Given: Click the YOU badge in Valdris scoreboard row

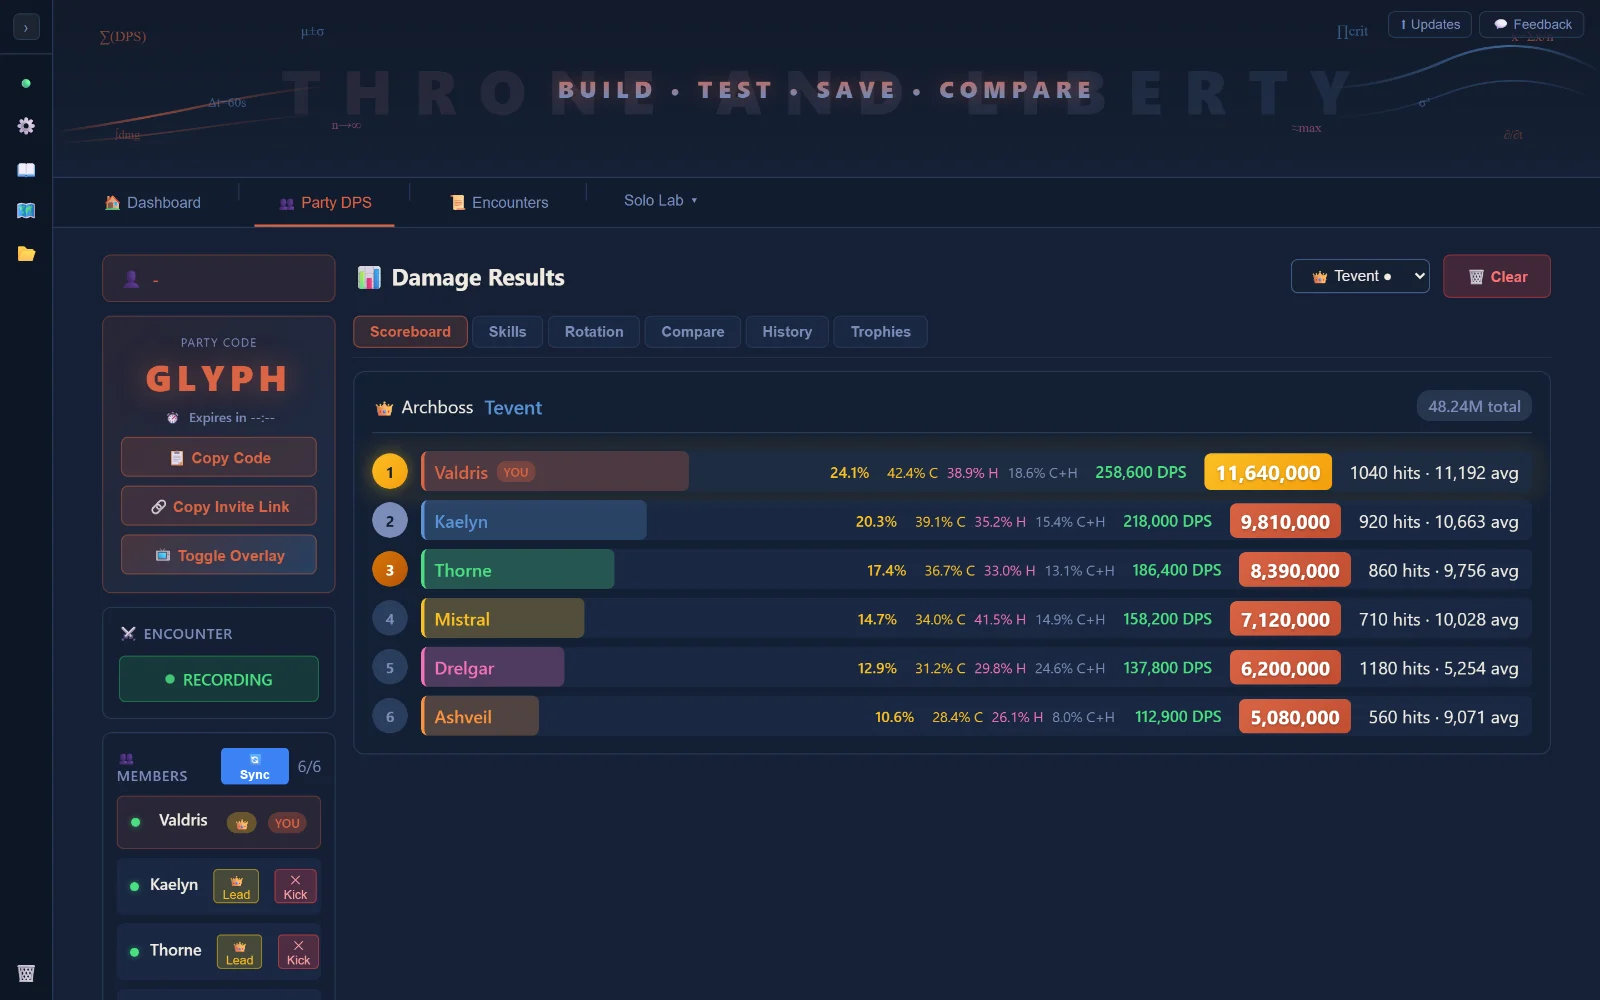Looking at the screenshot, I should [x=516, y=472].
